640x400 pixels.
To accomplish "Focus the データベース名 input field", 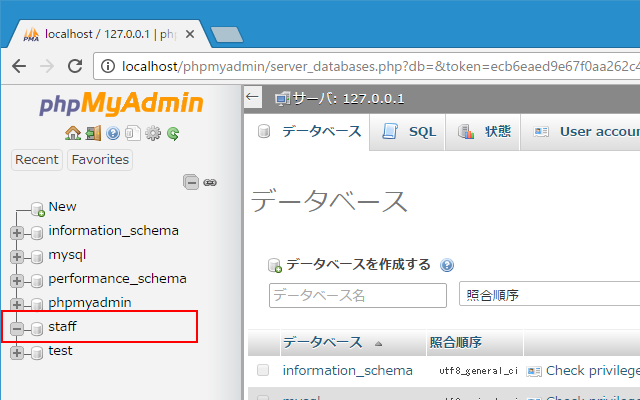I will [358, 295].
